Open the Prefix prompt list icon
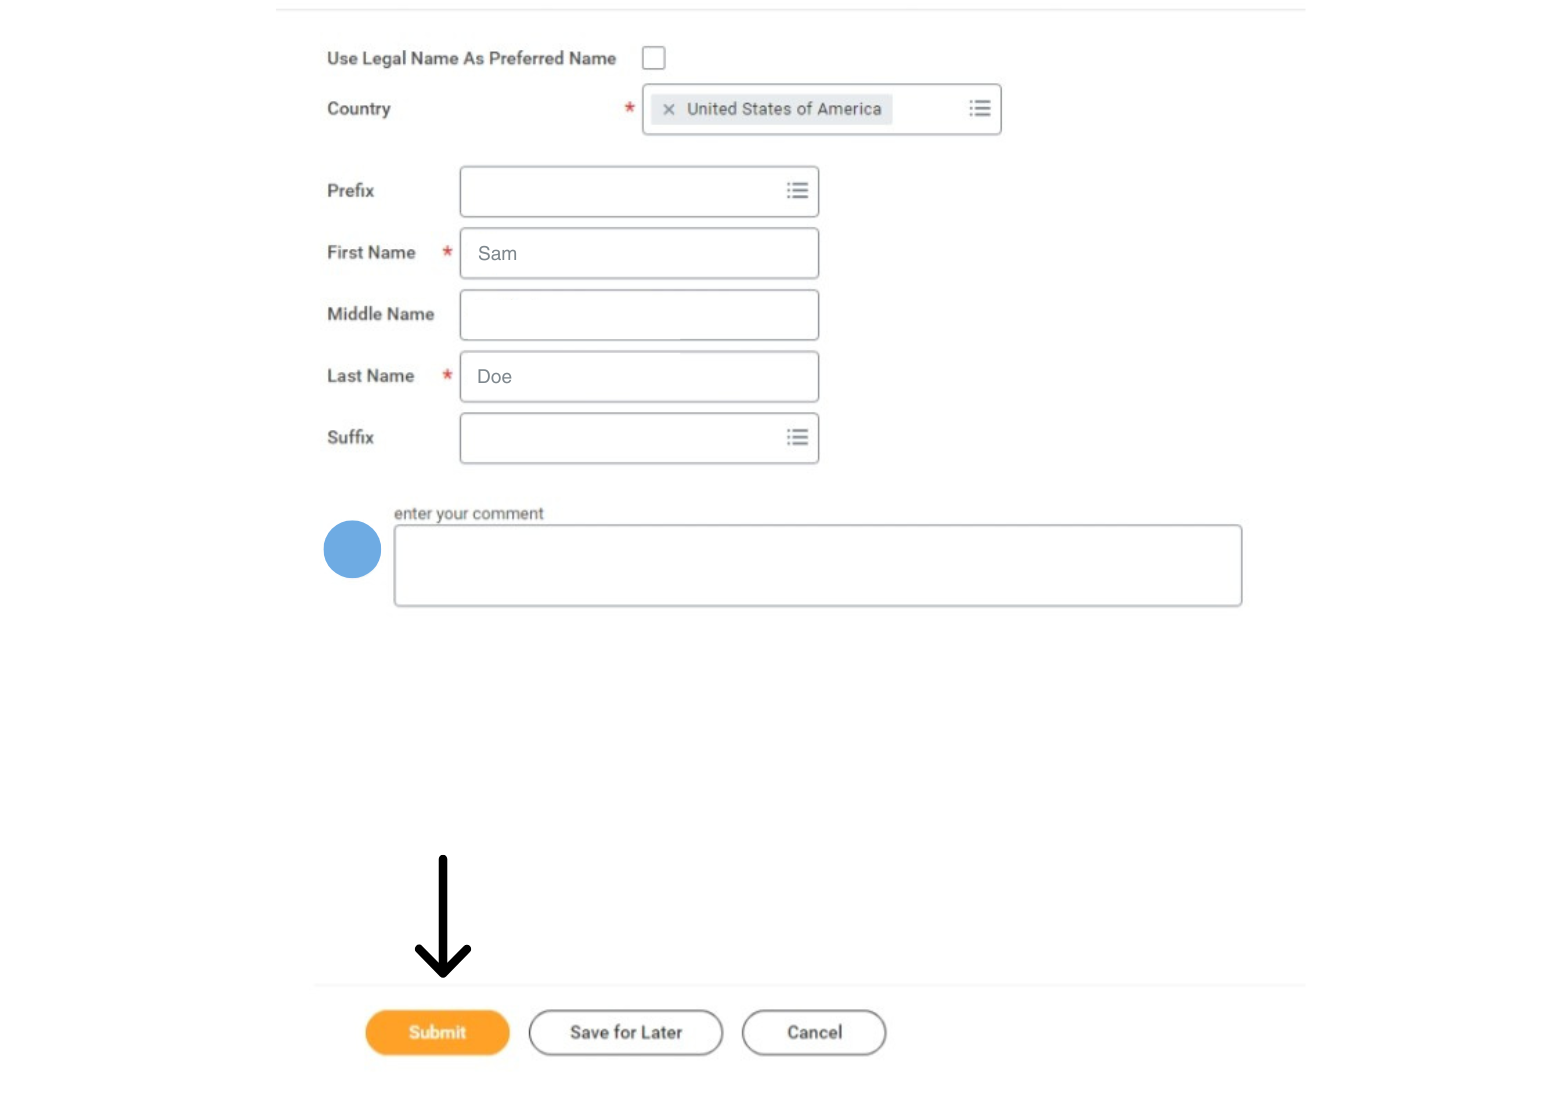Image resolution: width=1545 pixels, height=1116 pixels. pos(797,190)
